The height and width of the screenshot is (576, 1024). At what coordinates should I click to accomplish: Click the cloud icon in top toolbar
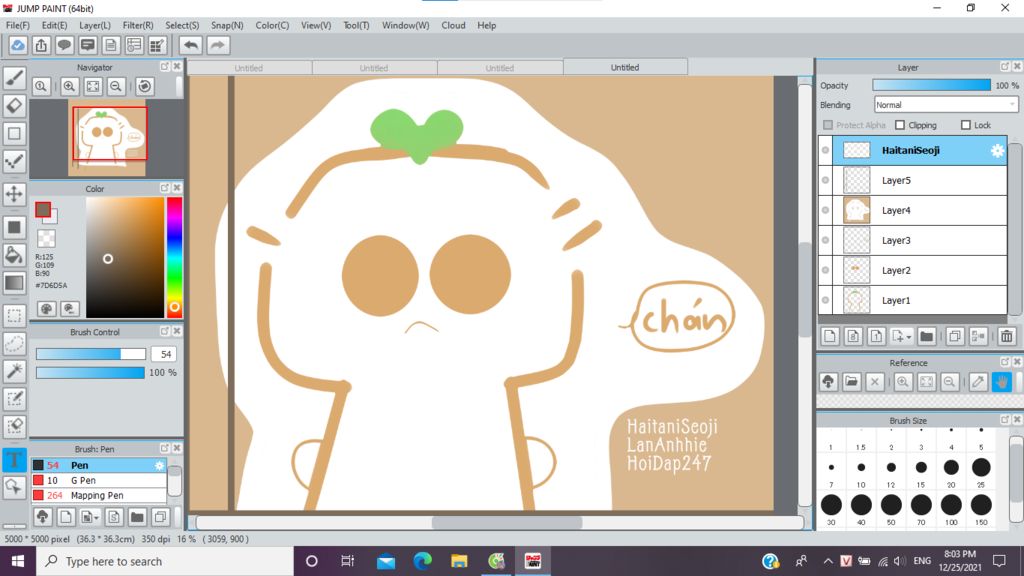[18, 45]
